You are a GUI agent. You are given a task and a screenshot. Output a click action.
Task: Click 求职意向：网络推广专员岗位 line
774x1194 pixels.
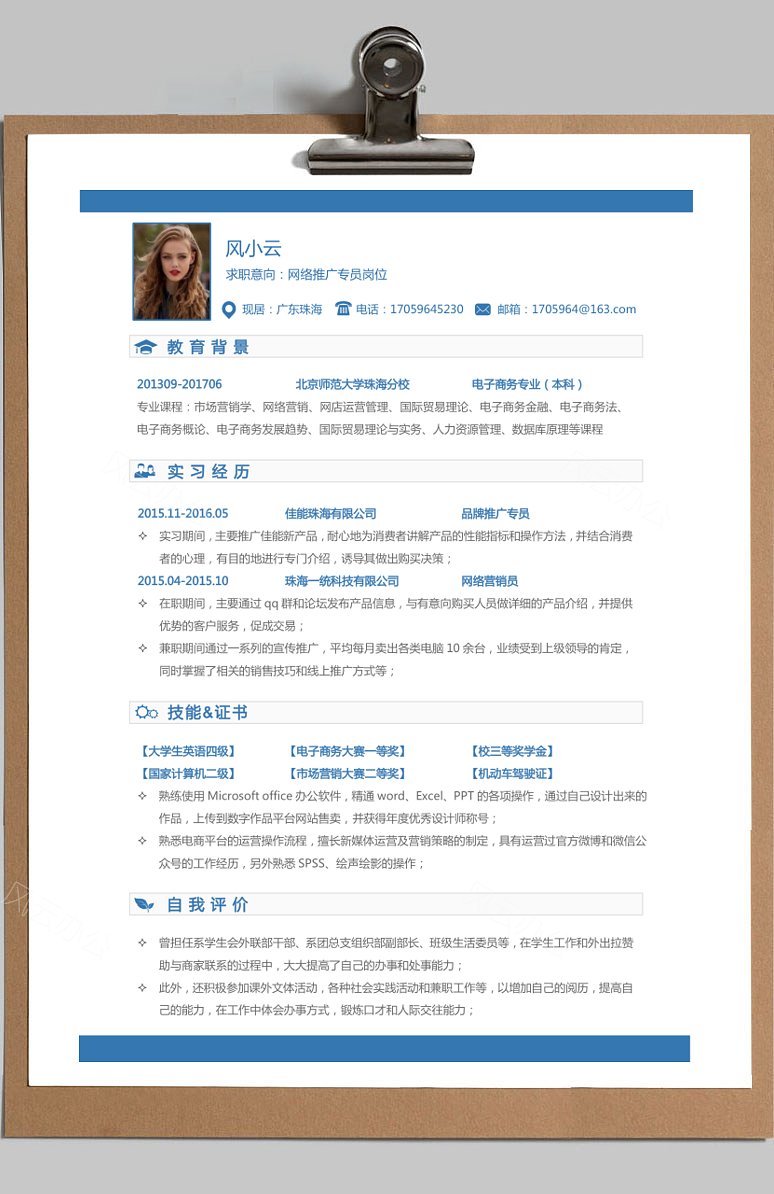point(306,274)
